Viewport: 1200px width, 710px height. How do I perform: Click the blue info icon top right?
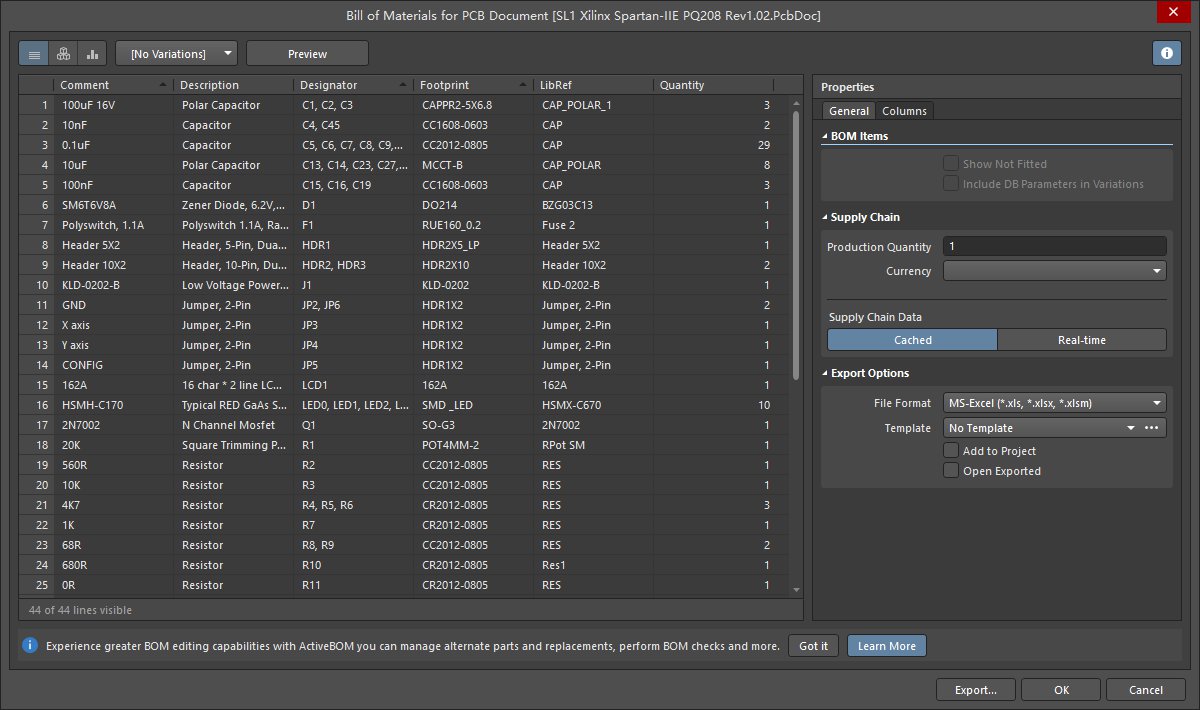(x=1166, y=53)
